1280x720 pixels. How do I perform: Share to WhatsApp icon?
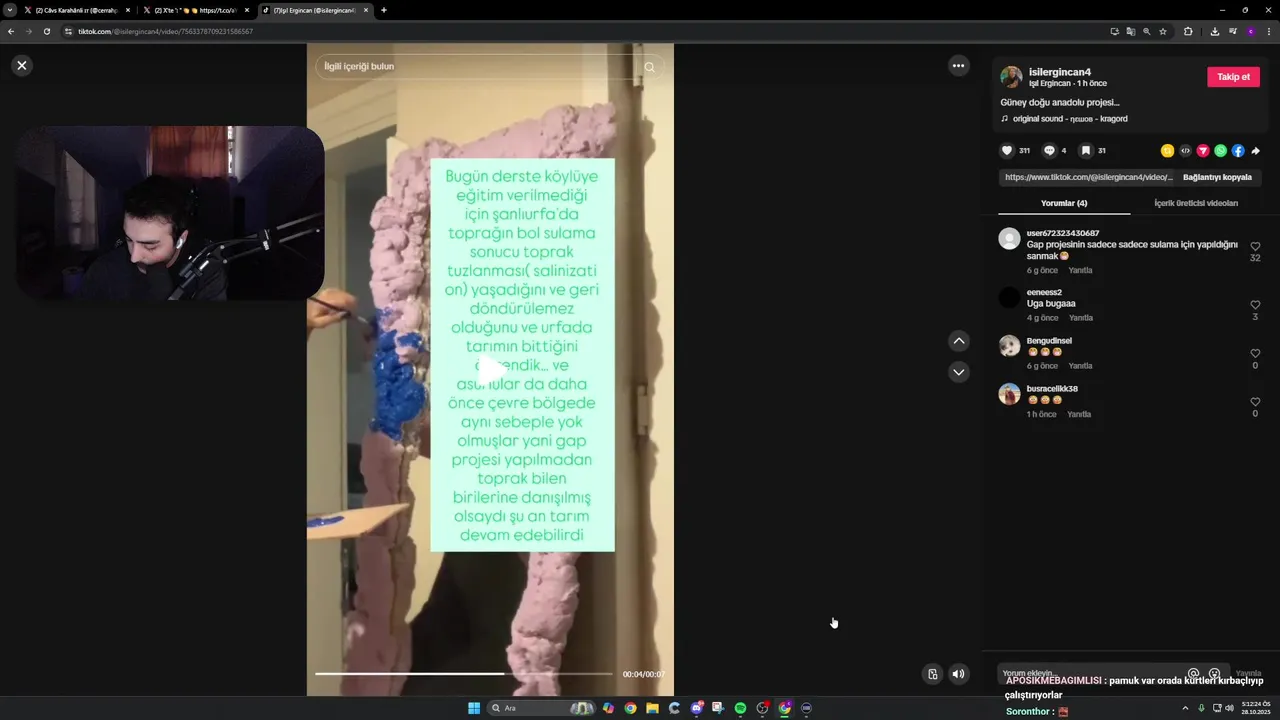1220,151
